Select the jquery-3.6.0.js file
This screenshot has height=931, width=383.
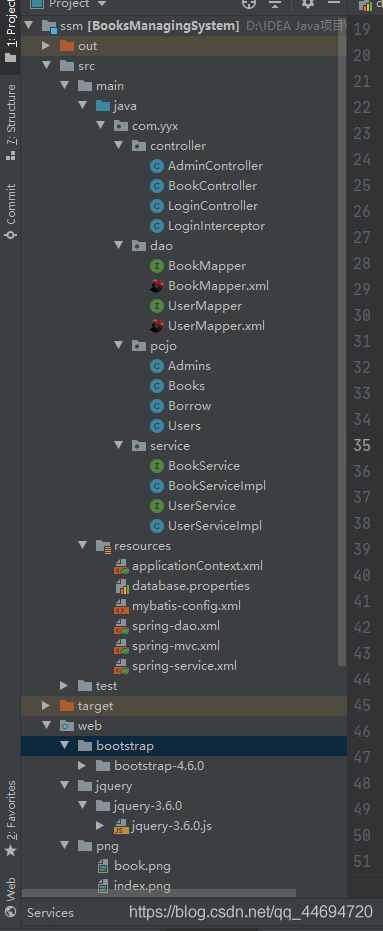coord(172,826)
